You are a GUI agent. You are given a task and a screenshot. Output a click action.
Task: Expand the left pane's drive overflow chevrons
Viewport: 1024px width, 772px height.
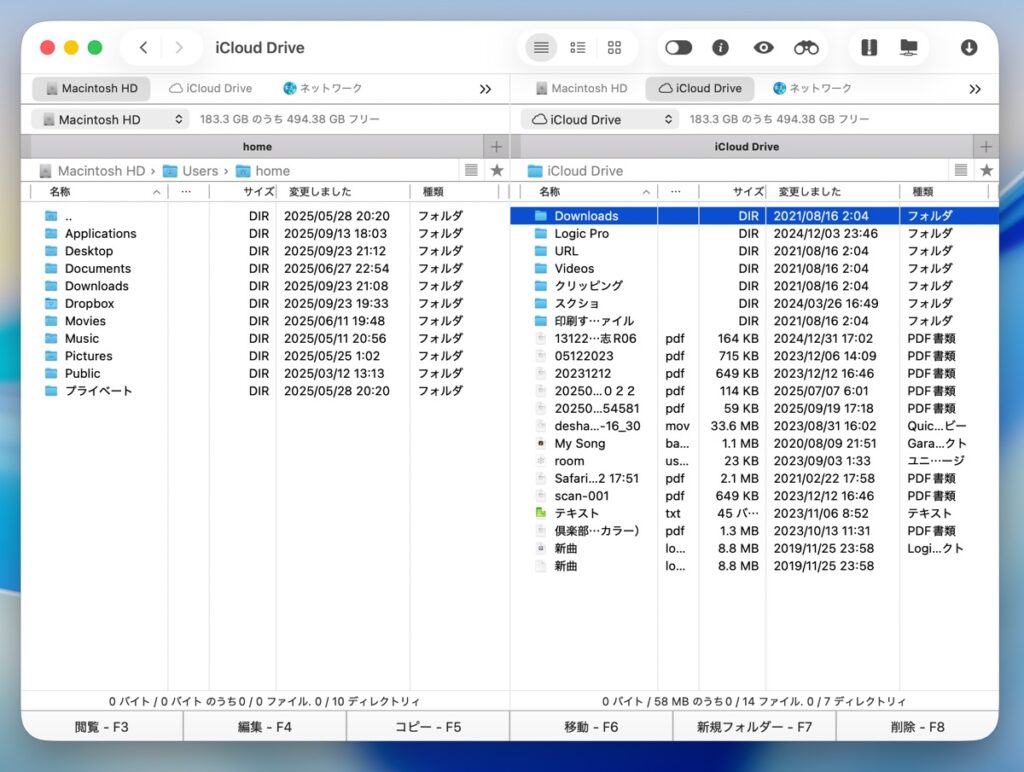(485, 89)
